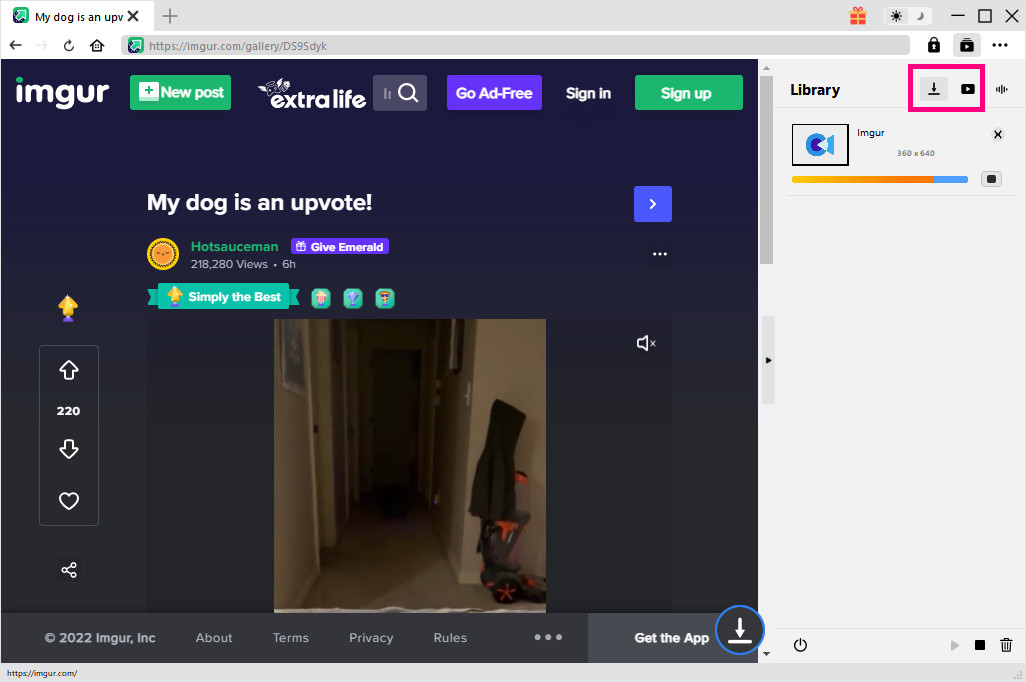Click the Sign up button

(688, 93)
